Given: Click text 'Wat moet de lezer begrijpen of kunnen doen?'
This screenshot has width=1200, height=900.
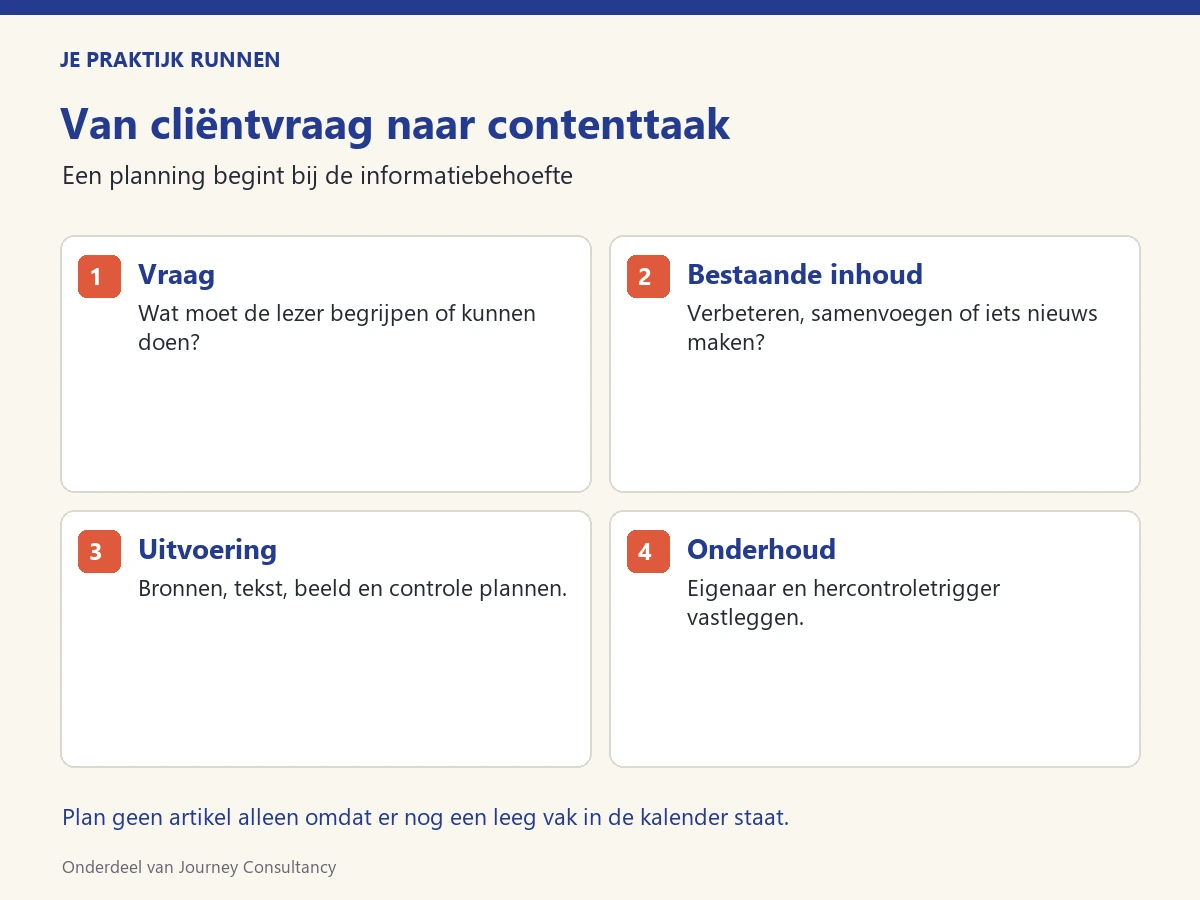Looking at the screenshot, I should coord(337,328).
